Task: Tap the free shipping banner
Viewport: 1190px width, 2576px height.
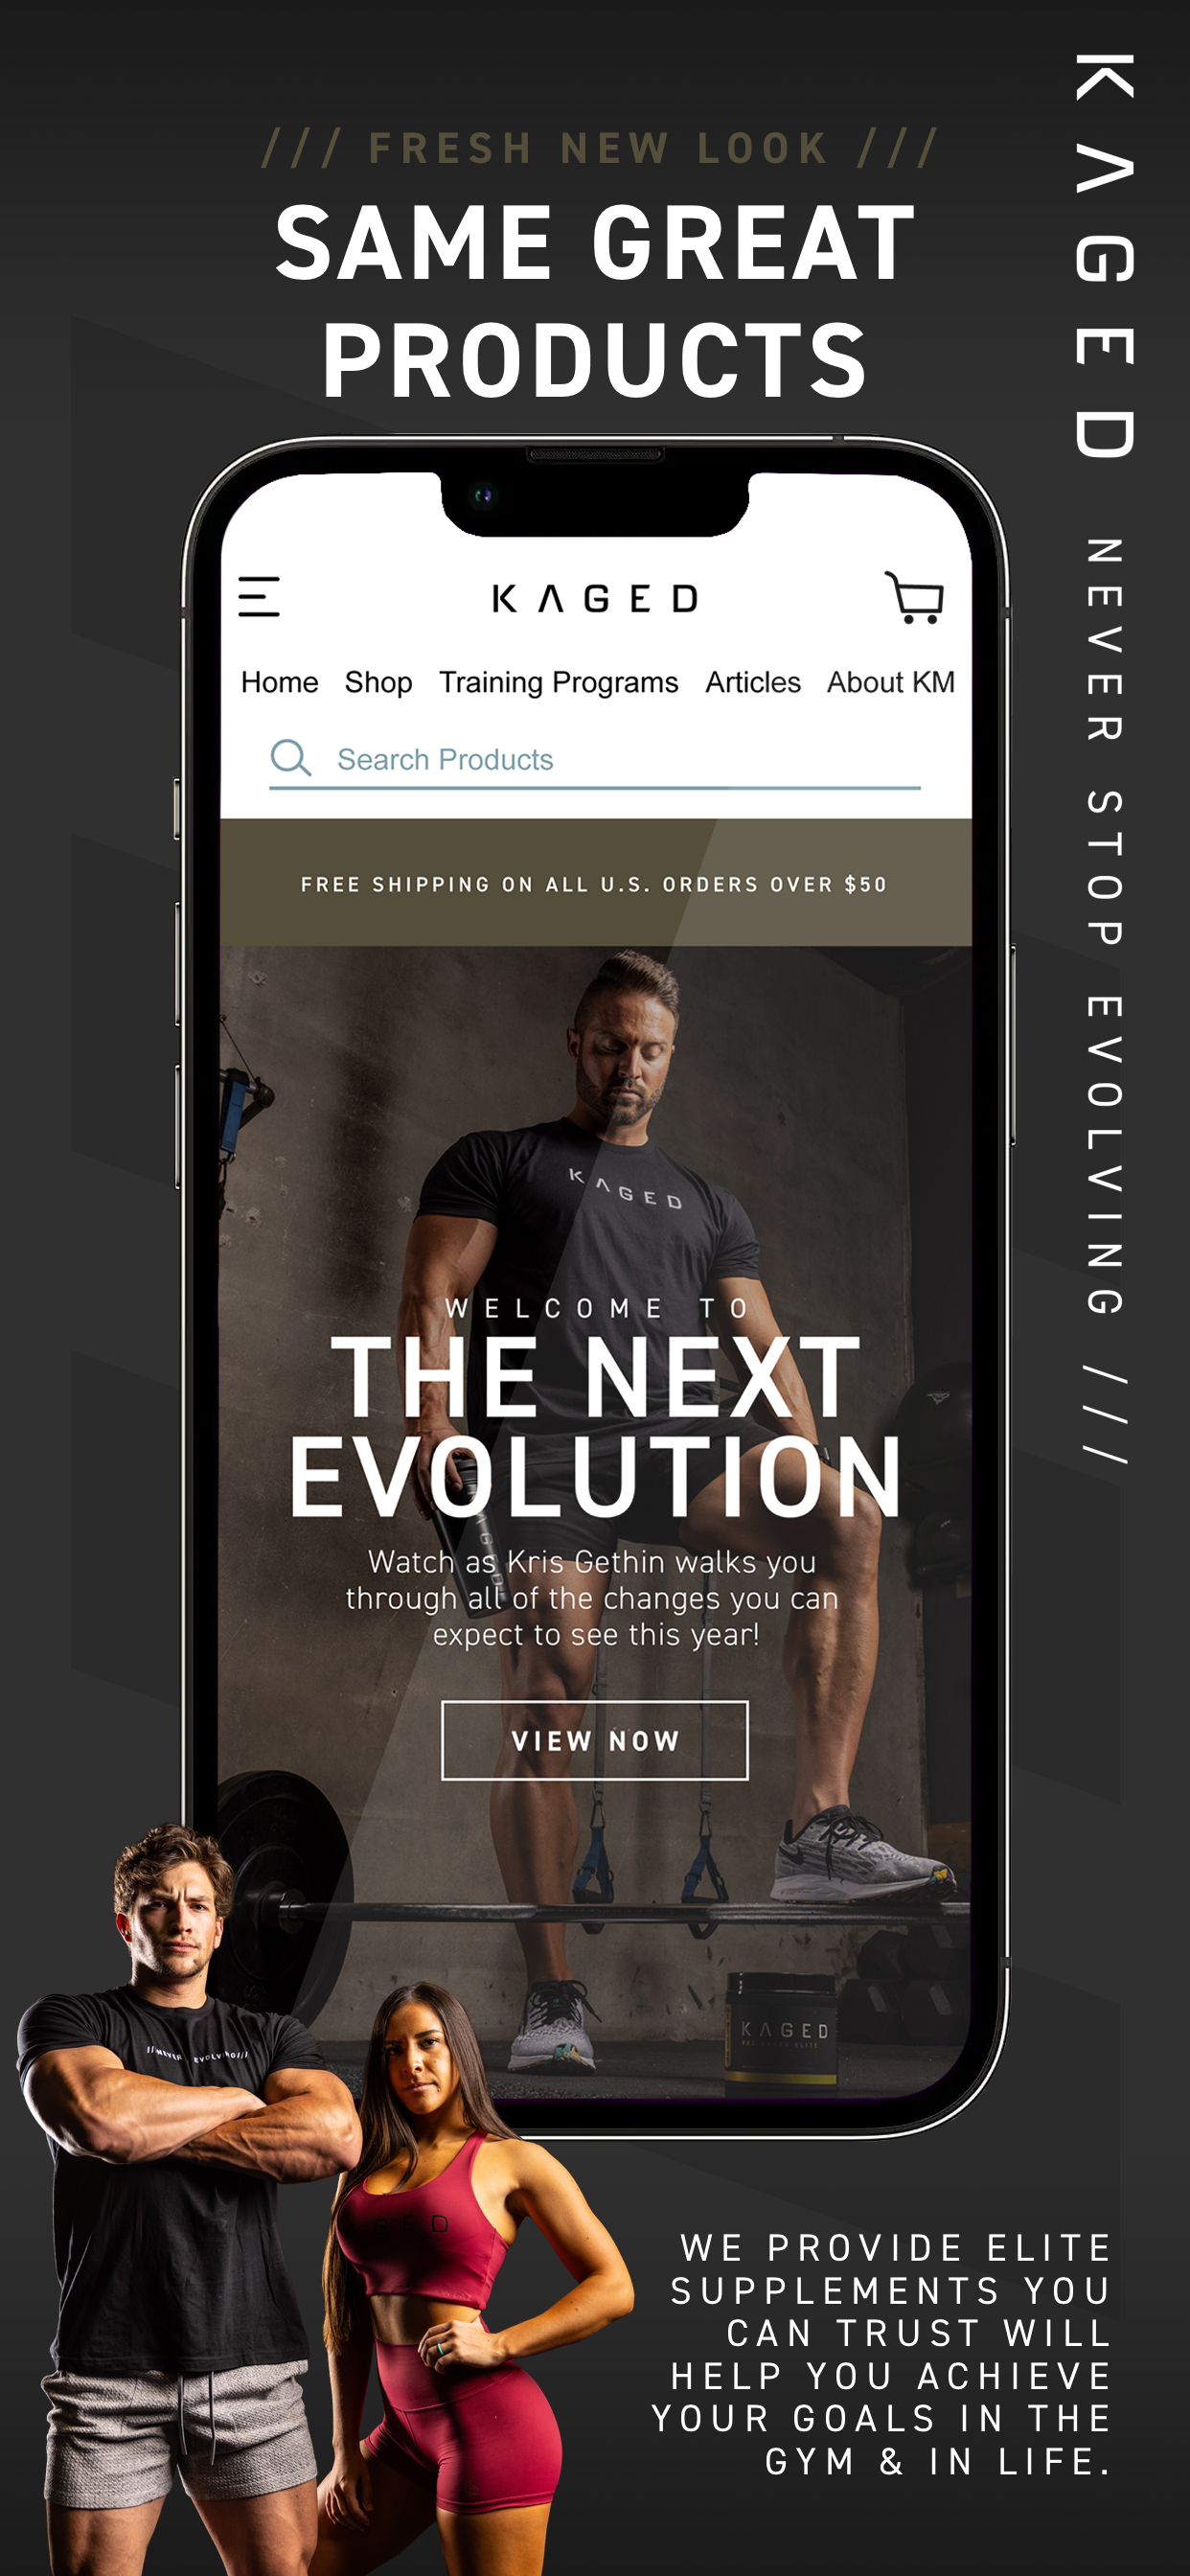Action: pos(595,883)
